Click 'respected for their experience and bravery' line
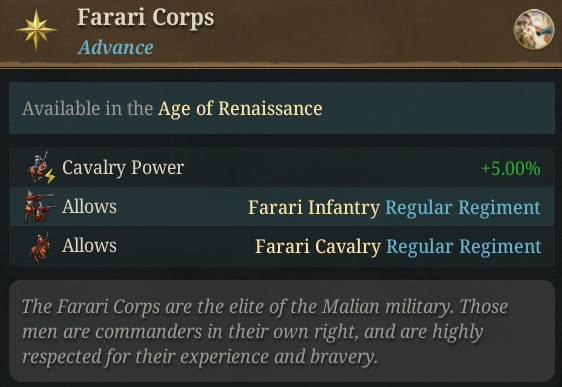The image size is (562, 387). click(x=200, y=357)
